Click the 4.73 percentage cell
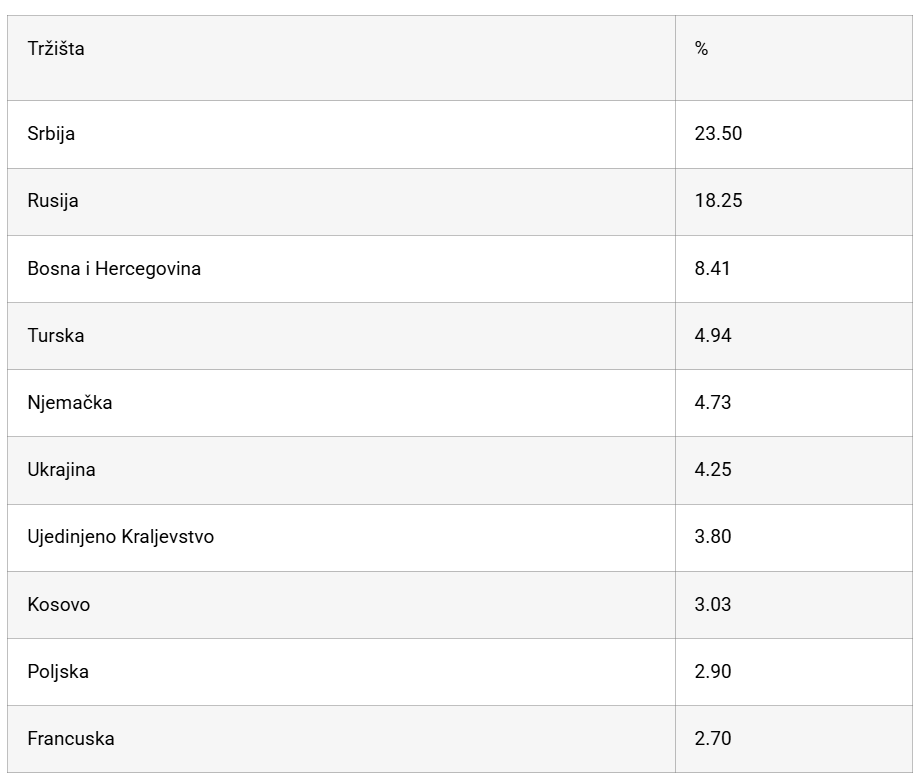Screen dimensions: 916x780 [794, 403]
